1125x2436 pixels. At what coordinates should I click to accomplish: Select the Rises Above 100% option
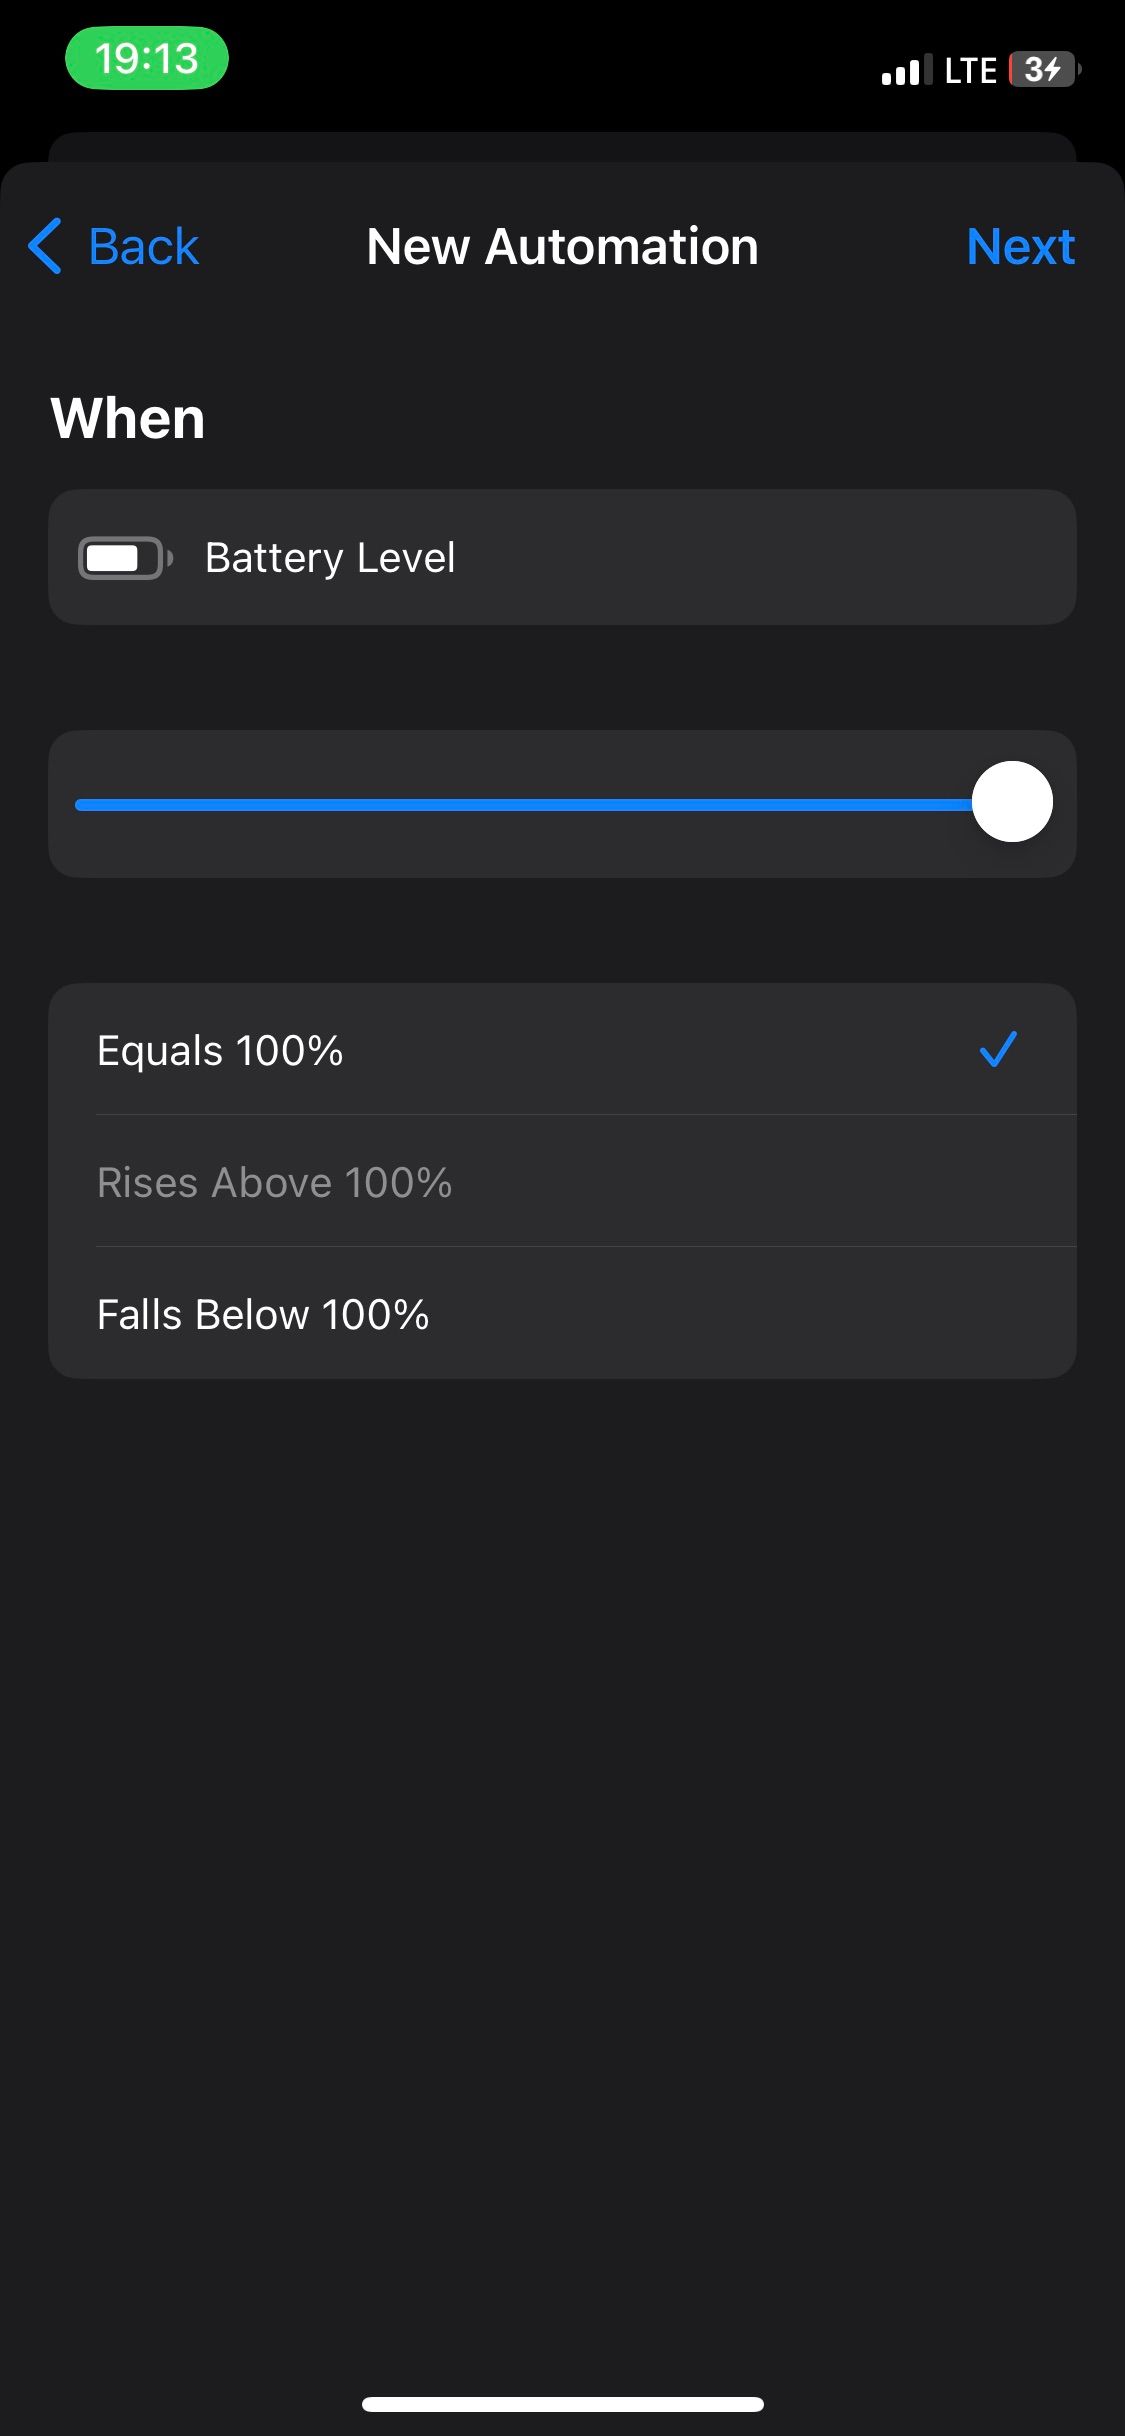click(275, 1182)
